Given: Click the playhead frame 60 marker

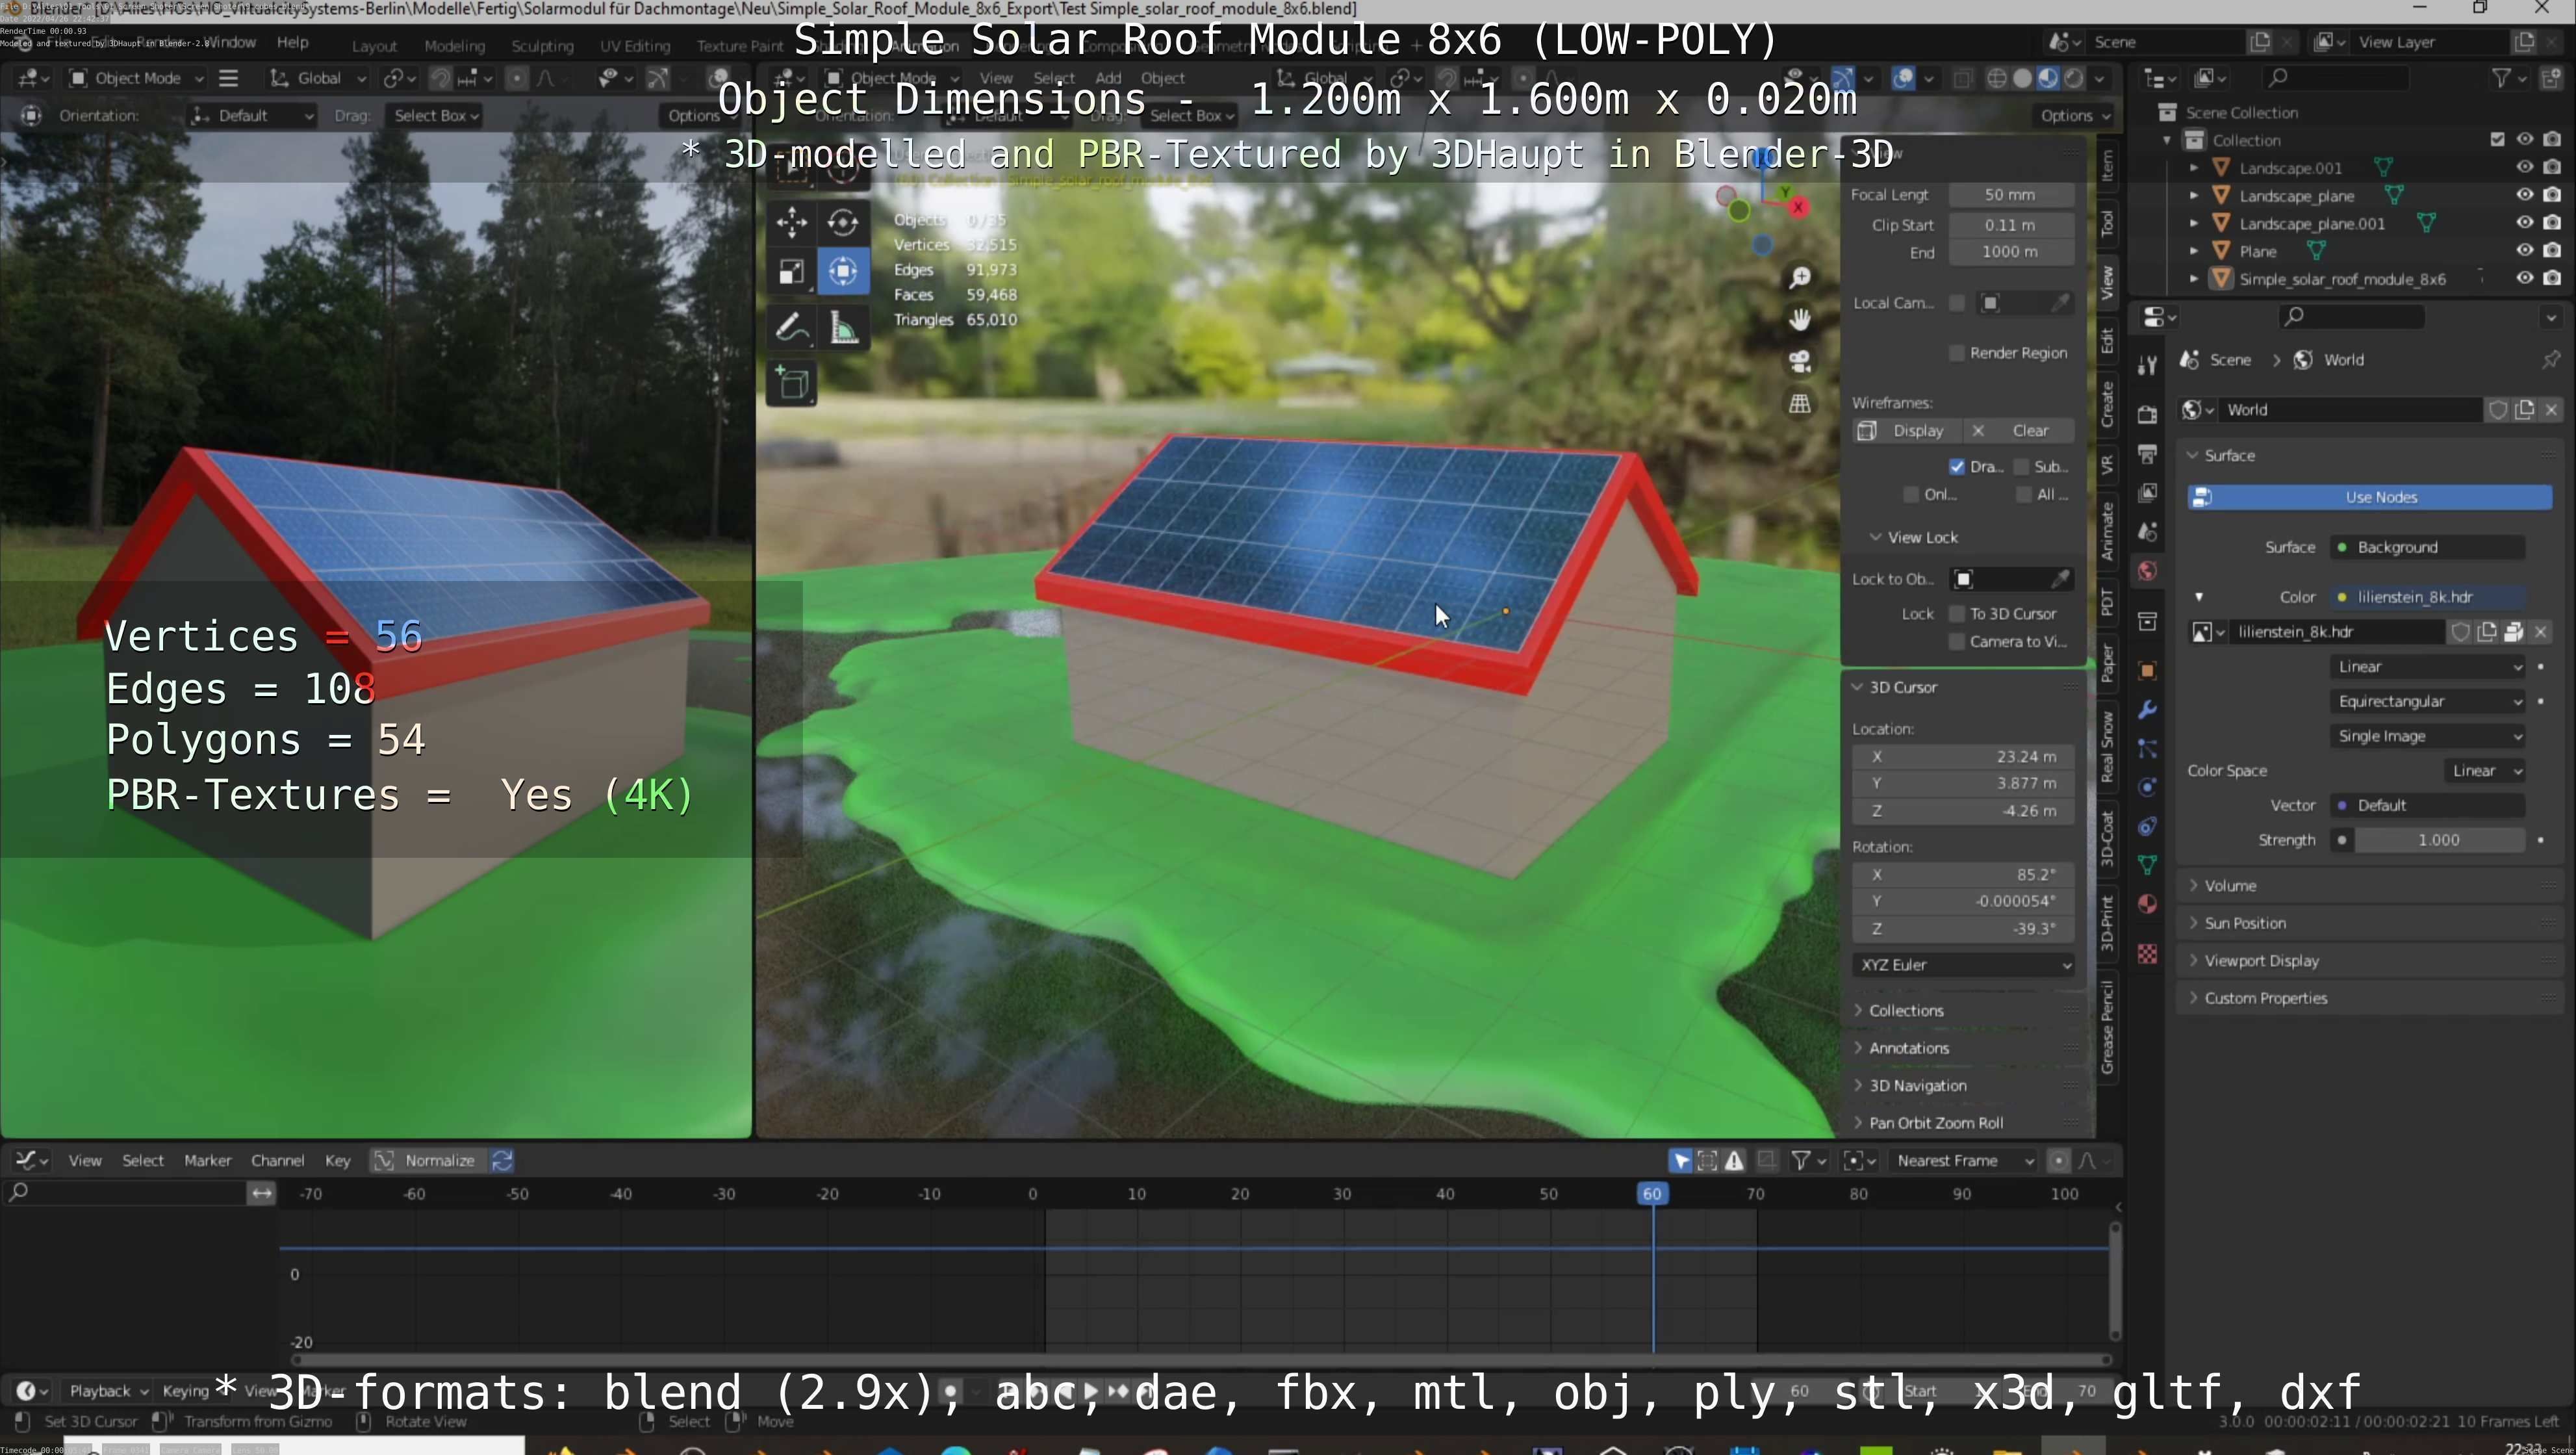Looking at the screenshot, I should tap(1651, 1193).
